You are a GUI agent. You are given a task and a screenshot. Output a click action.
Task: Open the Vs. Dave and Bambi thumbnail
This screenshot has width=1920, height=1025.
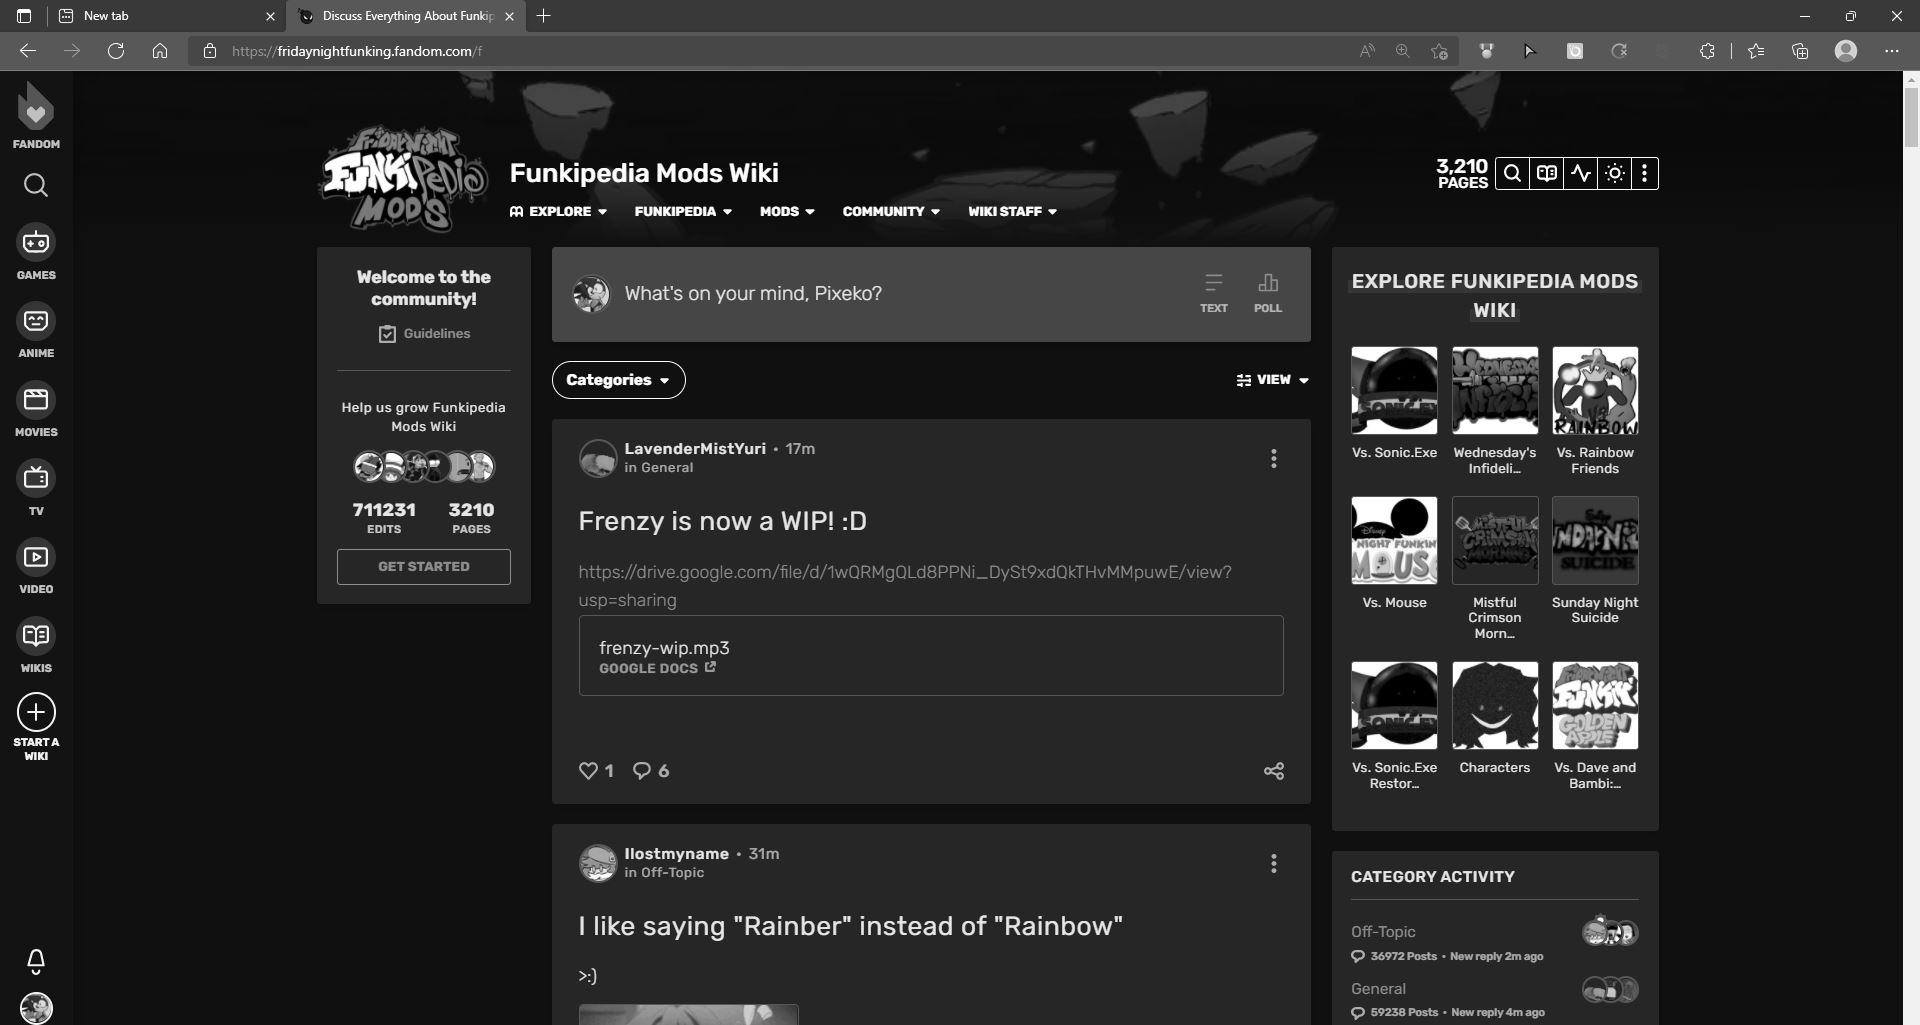tap(1595, 706)
